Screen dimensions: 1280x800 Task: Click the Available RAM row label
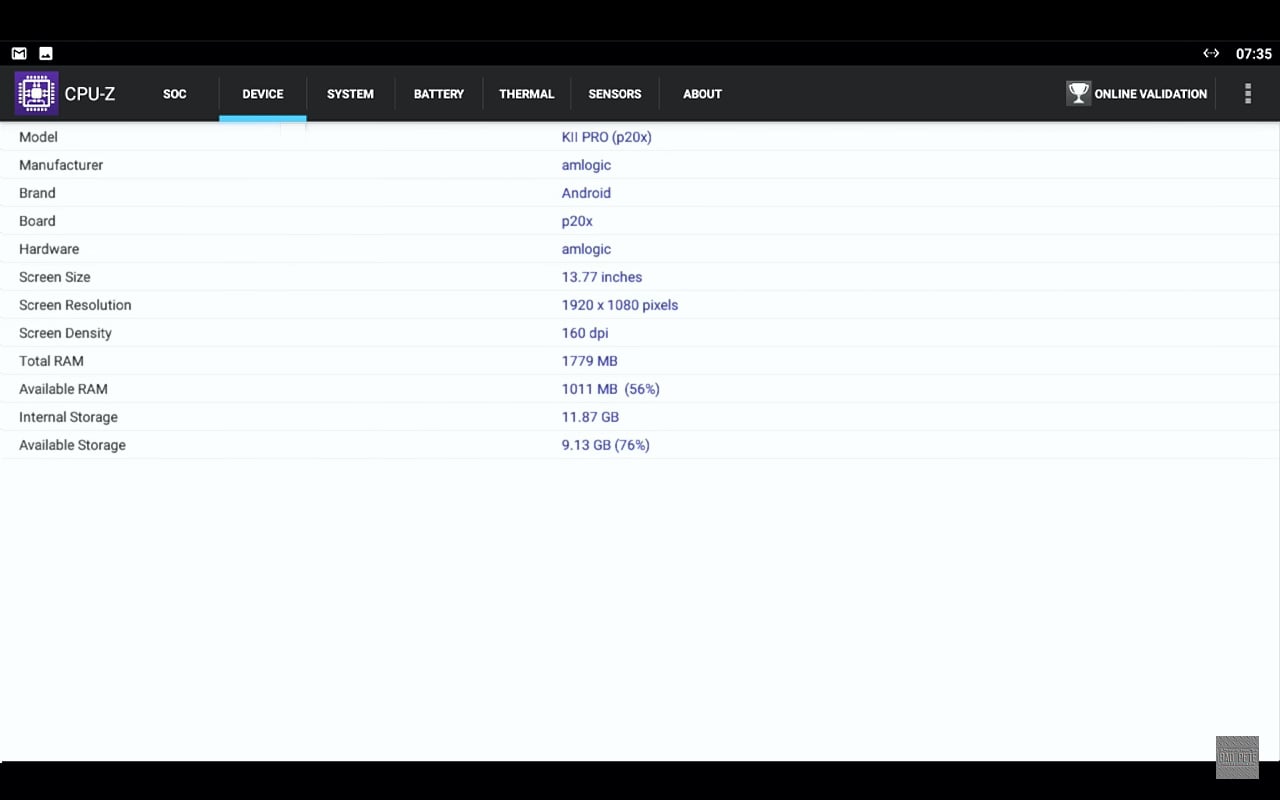(x=63, y=389)
